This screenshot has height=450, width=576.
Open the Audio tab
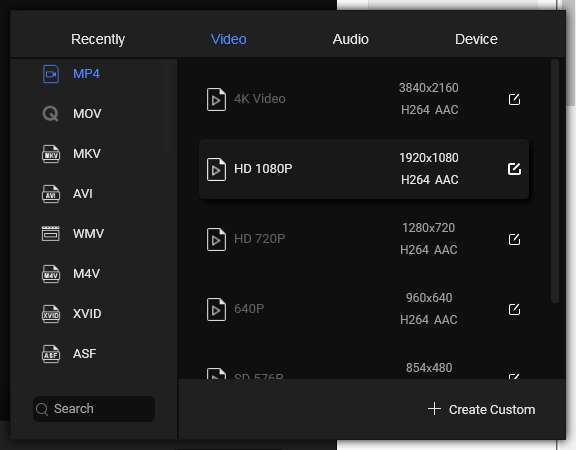350,39
